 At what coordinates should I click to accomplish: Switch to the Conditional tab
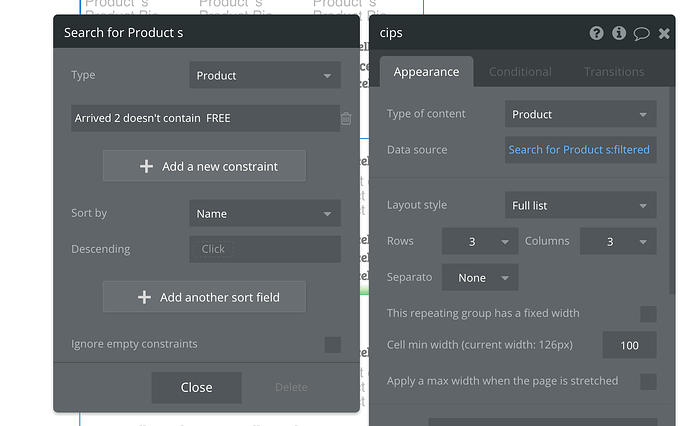point(520,72)
